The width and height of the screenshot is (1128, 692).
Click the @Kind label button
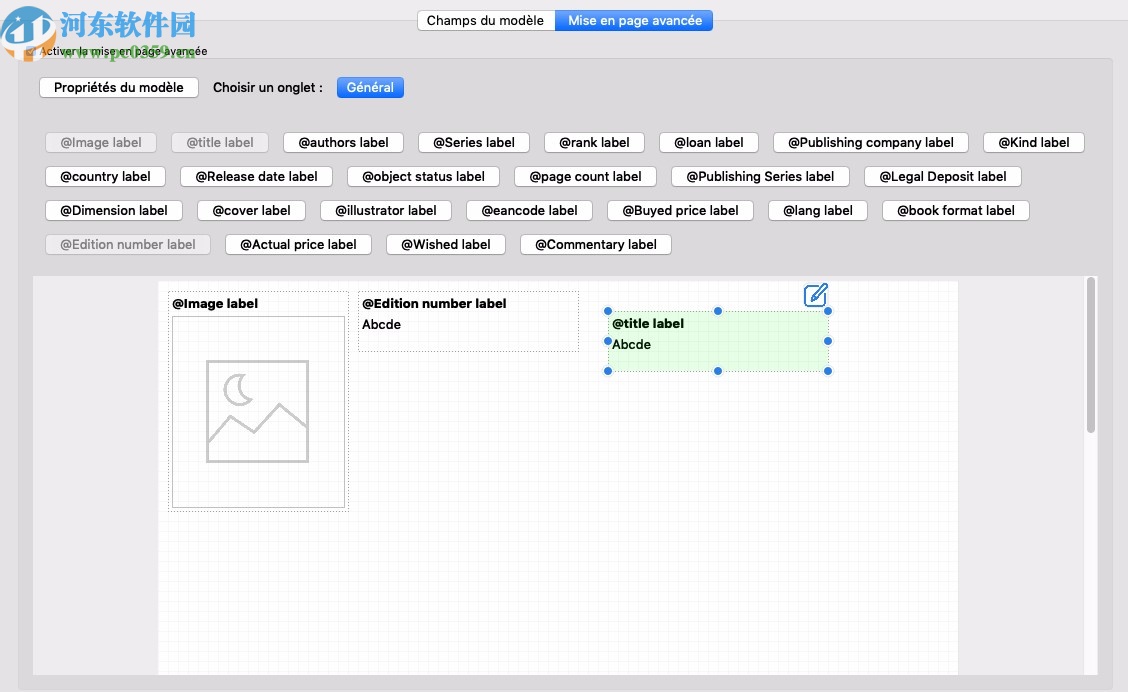[1034, 142]
